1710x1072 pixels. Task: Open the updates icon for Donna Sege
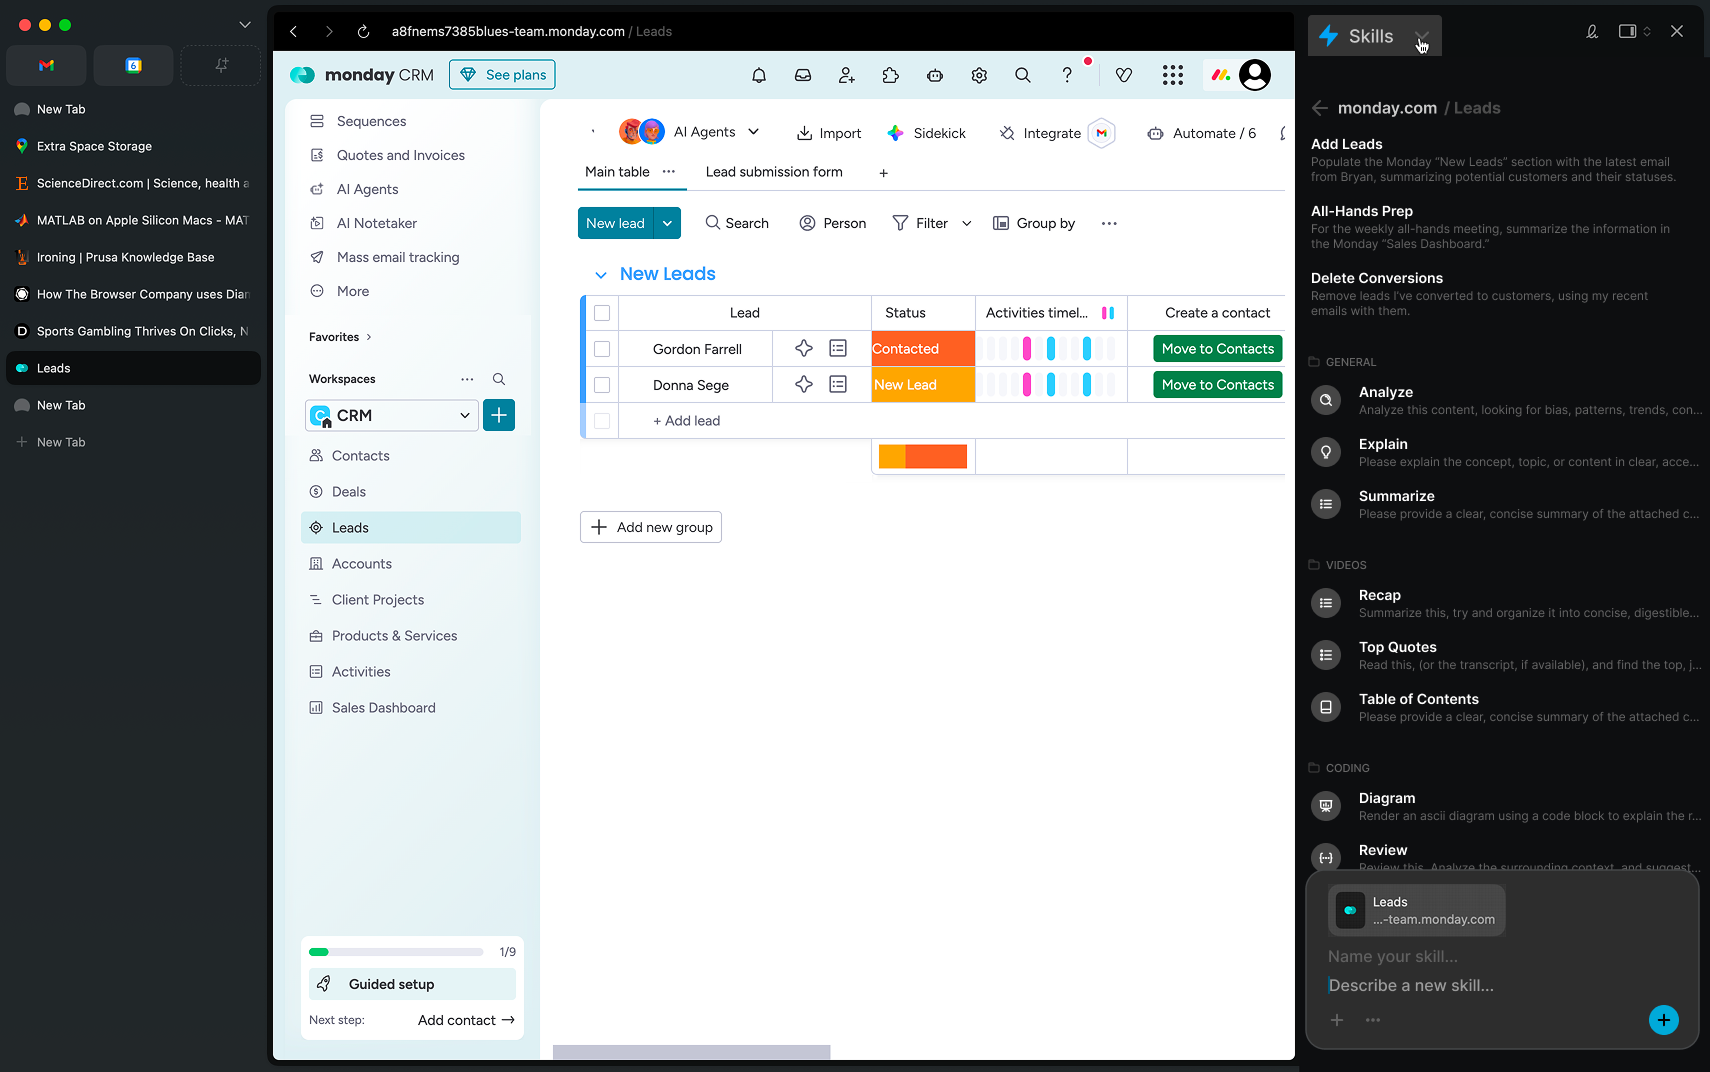click(838, 384)
